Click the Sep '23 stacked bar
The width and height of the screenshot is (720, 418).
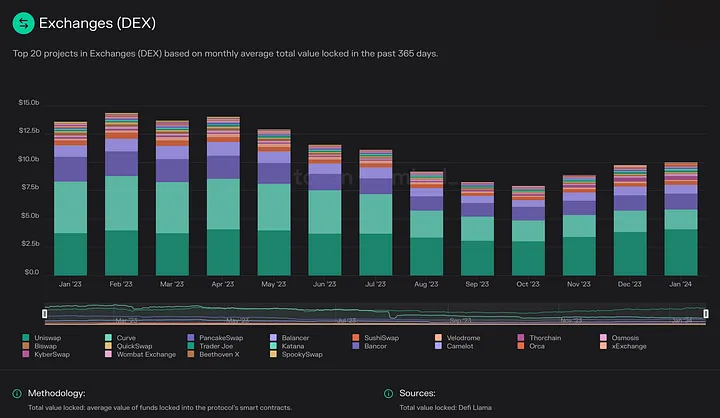tap(478, 229)
